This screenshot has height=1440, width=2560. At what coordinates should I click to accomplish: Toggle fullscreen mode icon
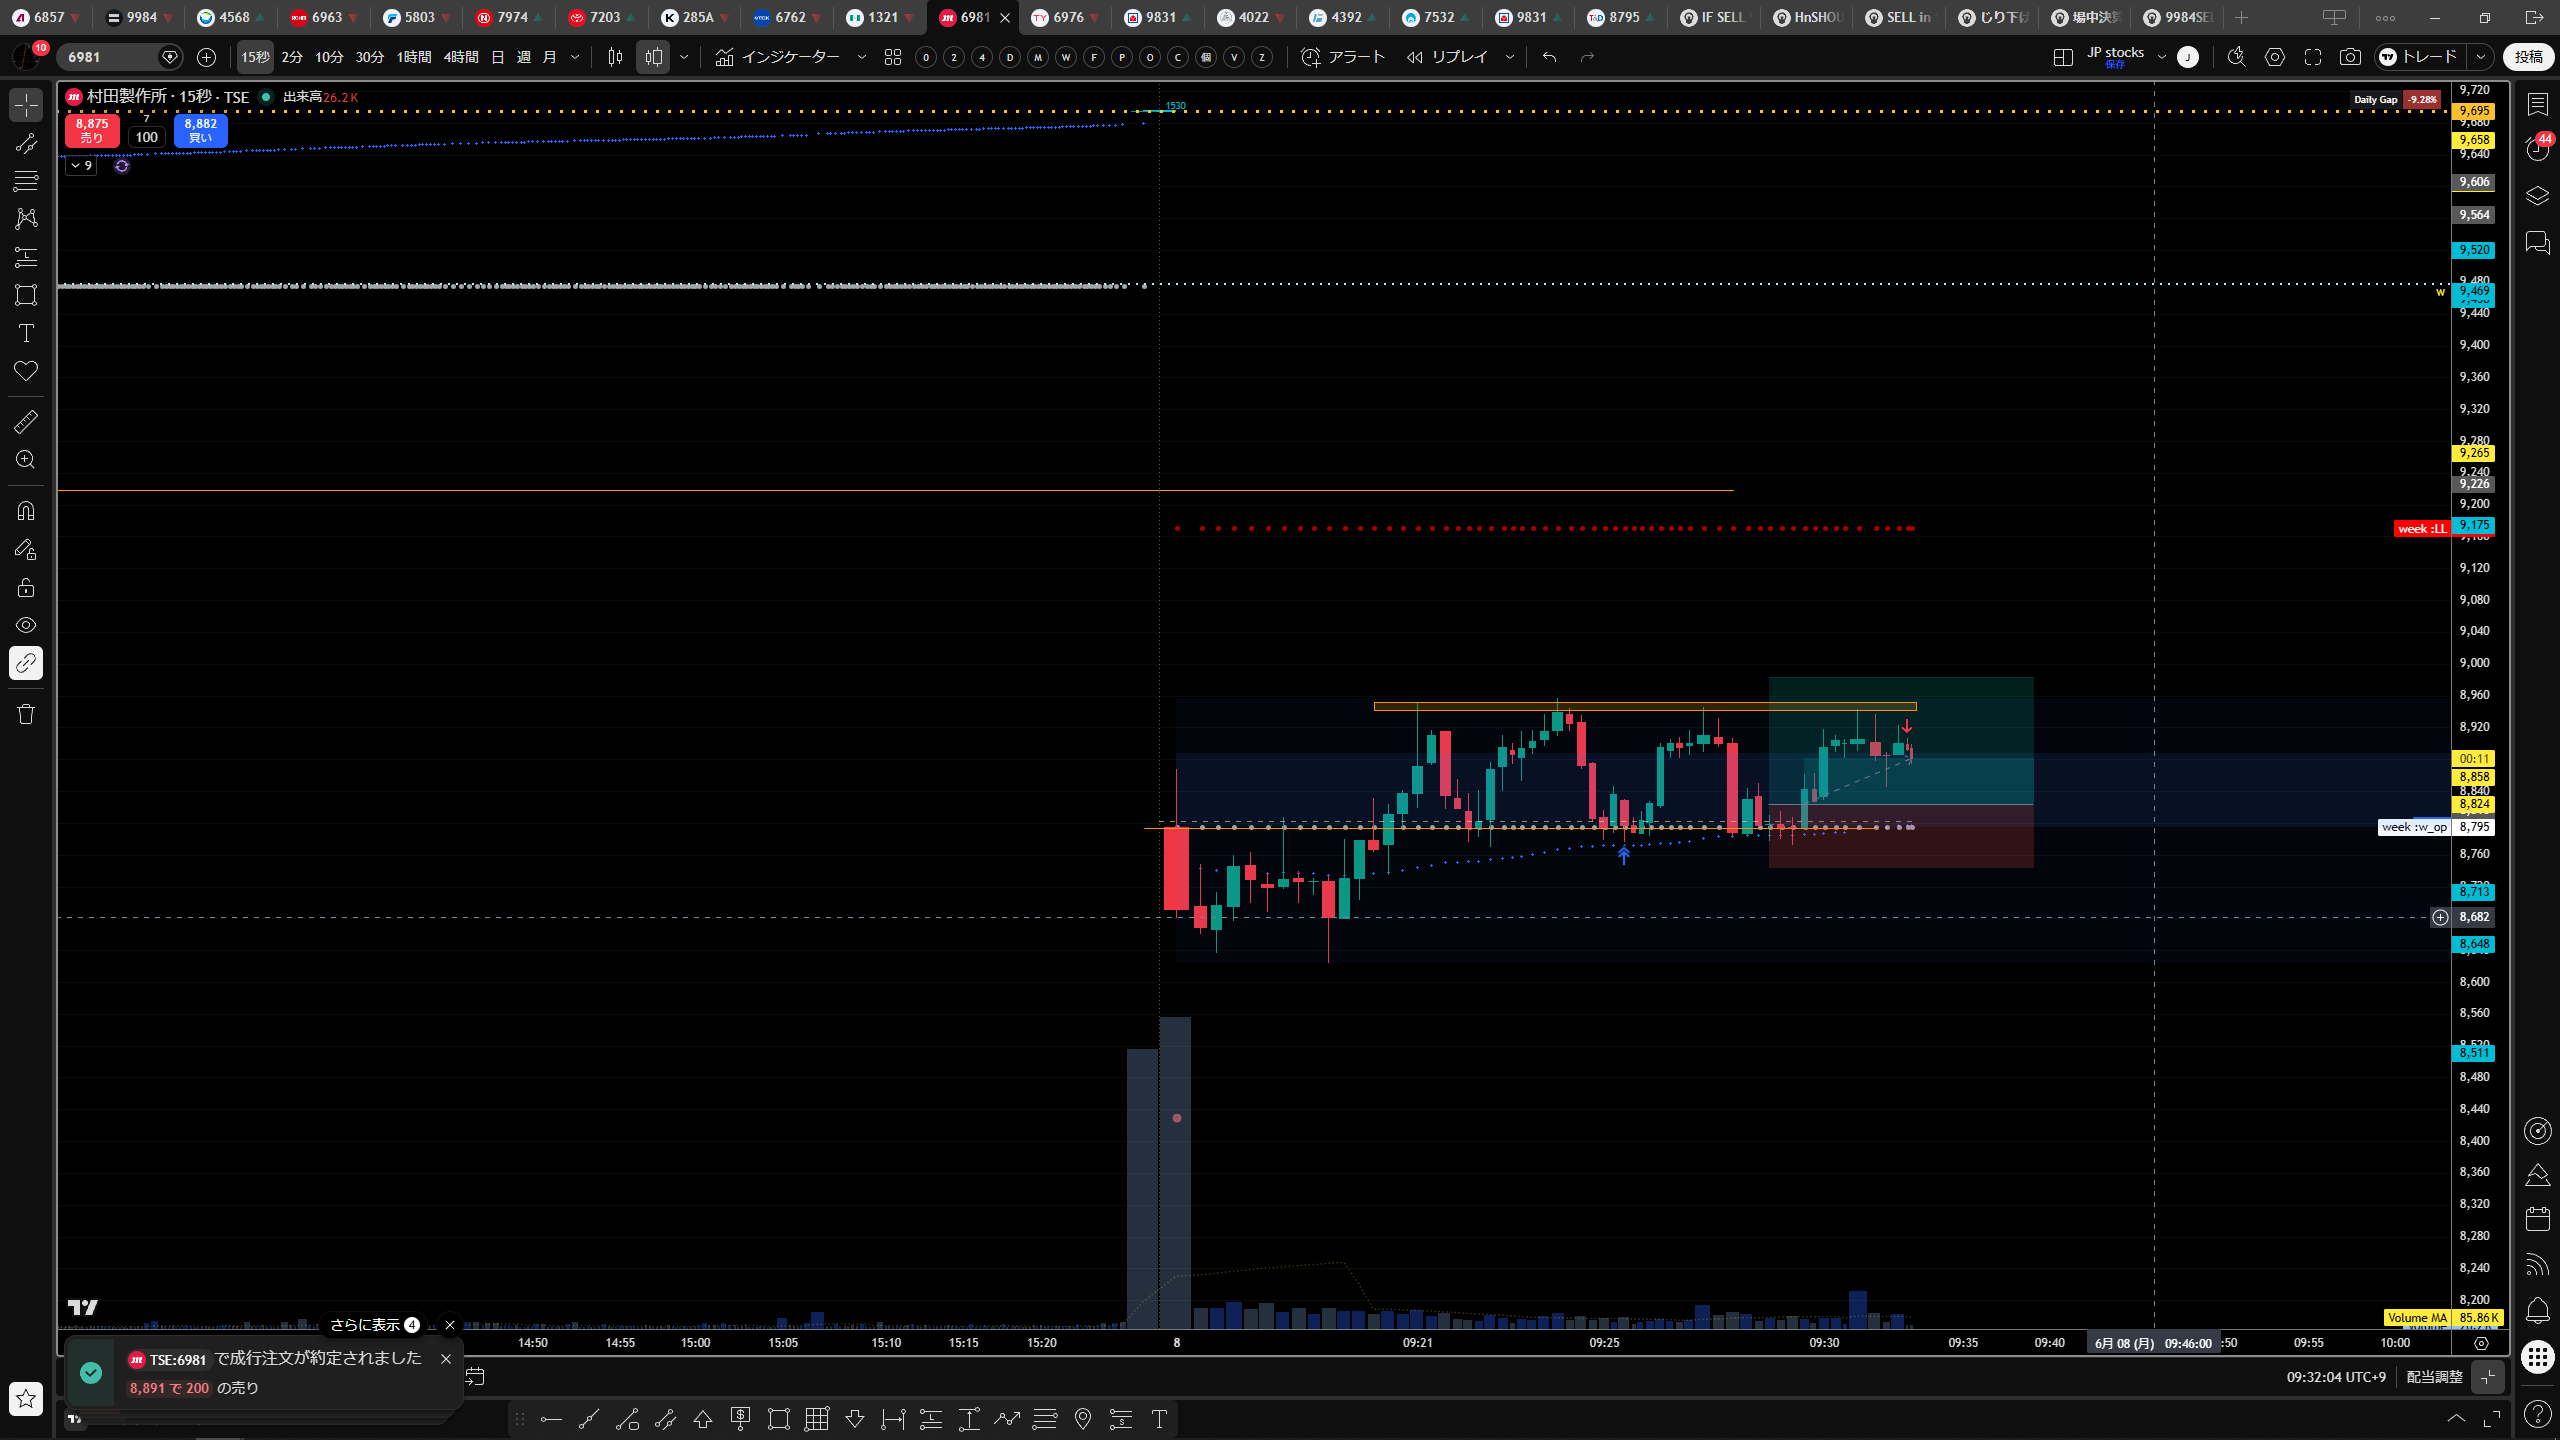2313,57
